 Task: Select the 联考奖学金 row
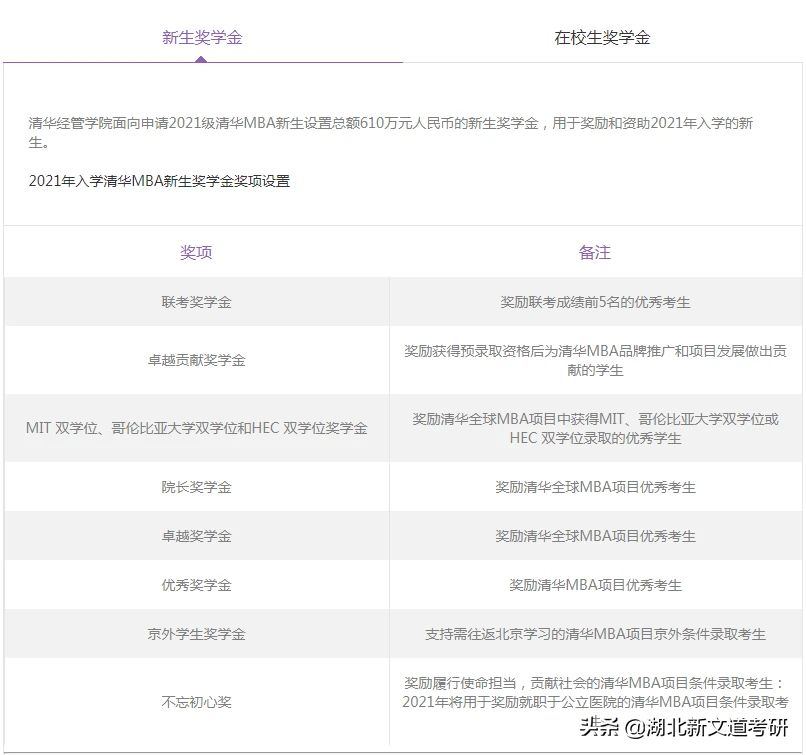pyautogui.click(x=197, y=302)
